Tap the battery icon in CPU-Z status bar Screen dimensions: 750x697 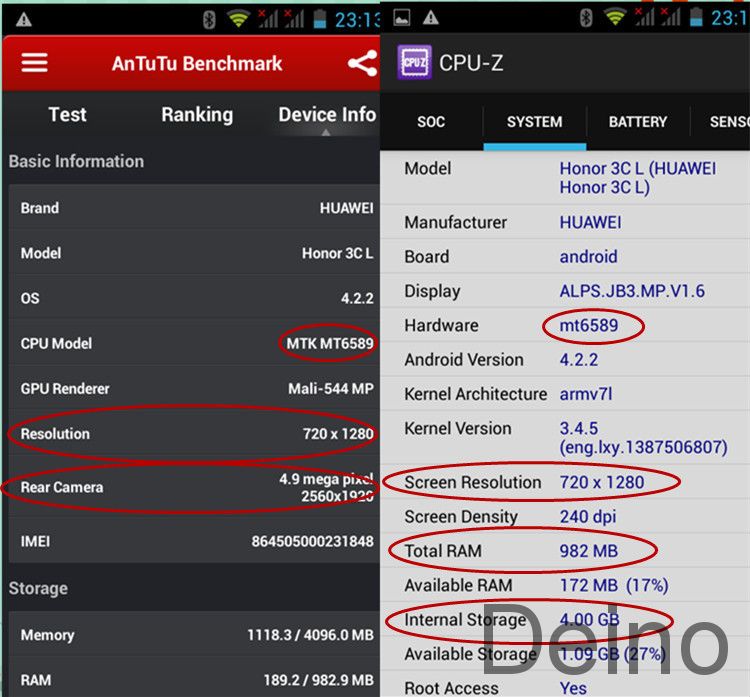point(696,18)
